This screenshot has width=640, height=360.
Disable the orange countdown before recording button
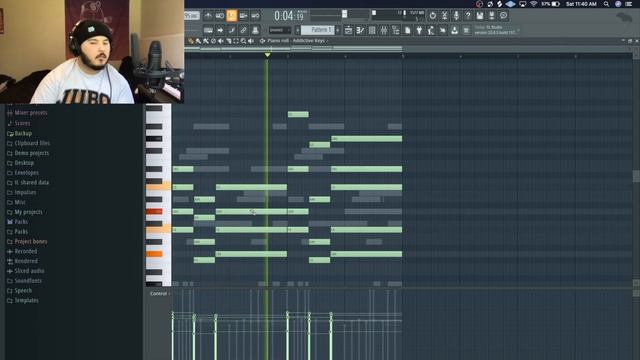point(232,16)
